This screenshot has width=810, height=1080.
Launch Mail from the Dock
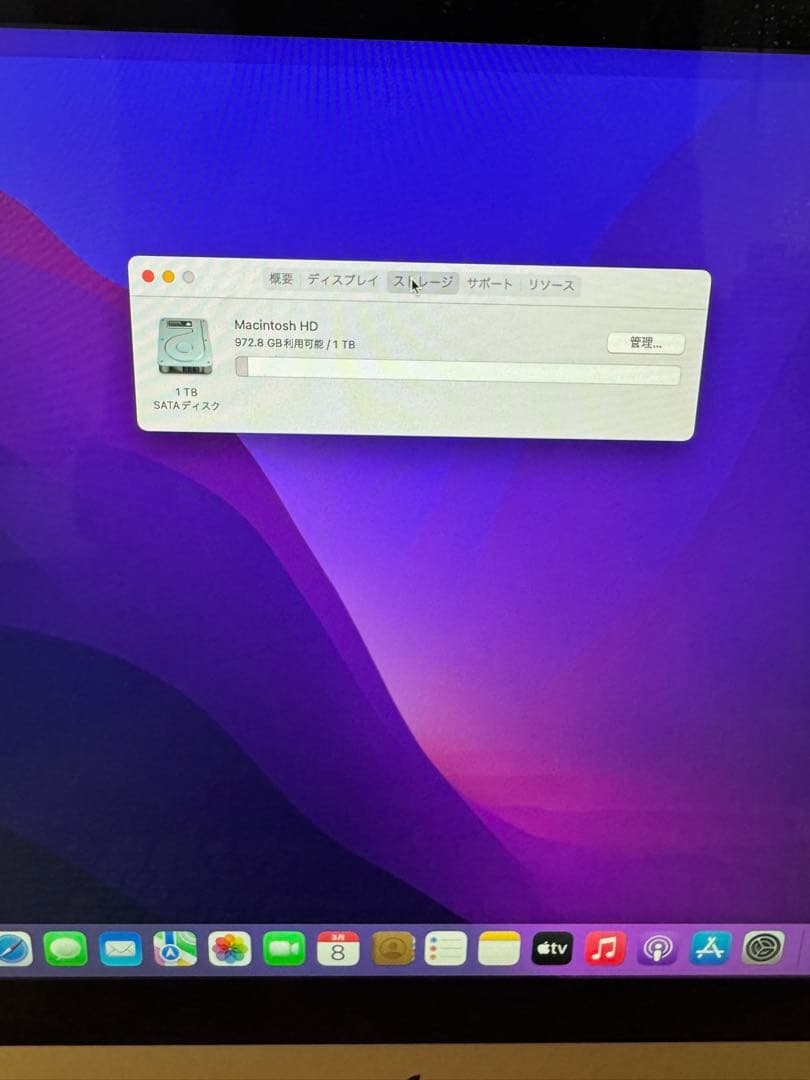pos(119,947)
